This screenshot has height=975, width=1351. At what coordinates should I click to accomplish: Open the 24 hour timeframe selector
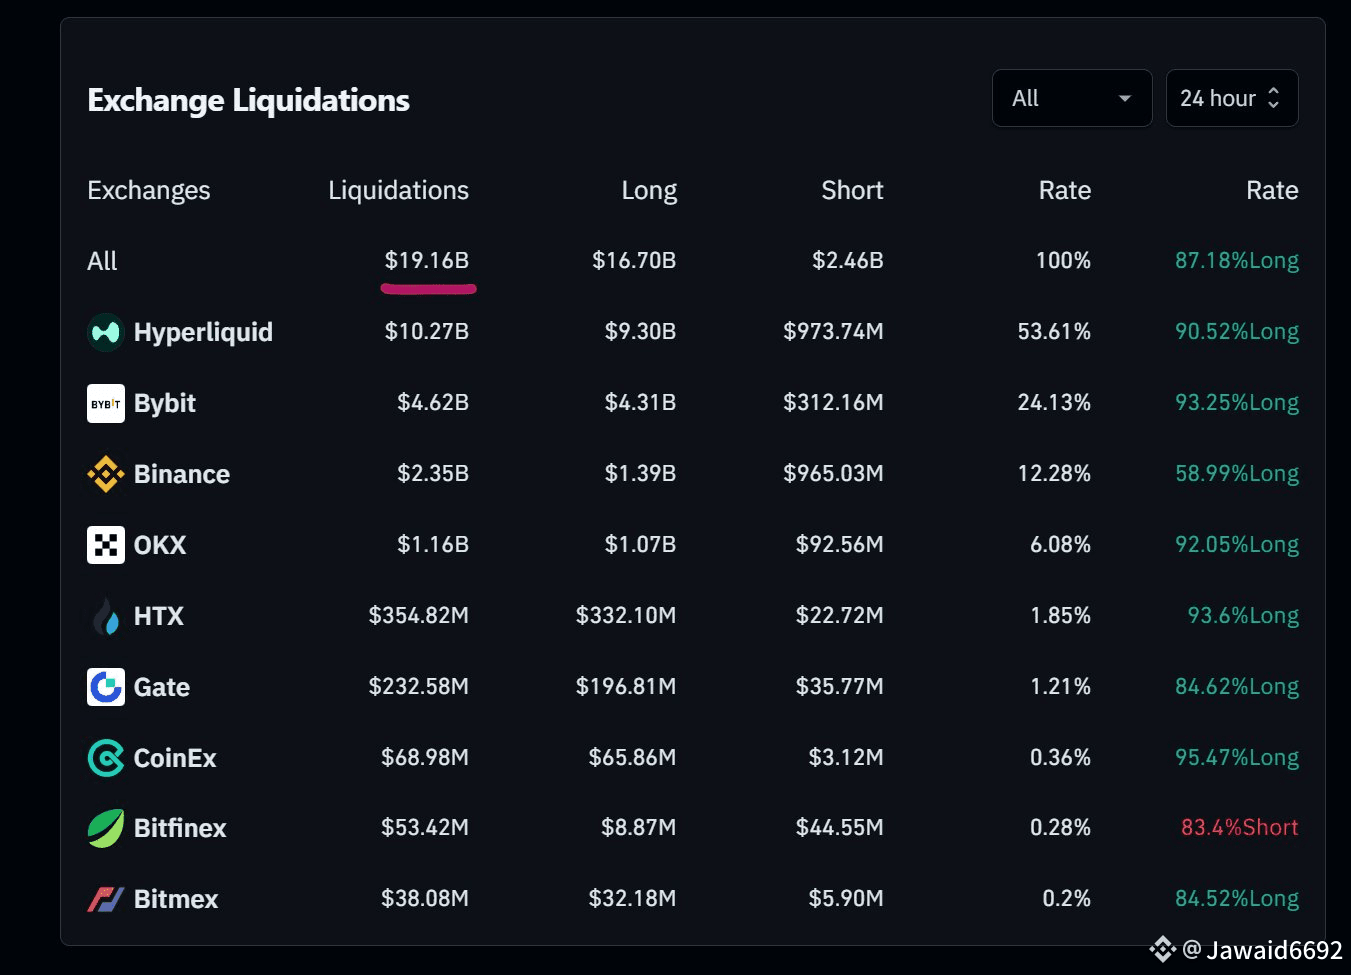click(1218, 98)
